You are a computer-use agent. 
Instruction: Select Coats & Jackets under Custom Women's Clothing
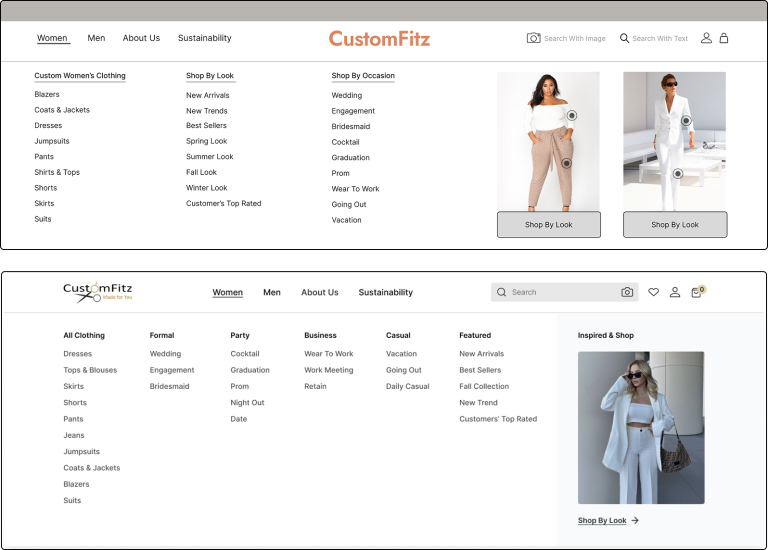click(x=62, y=110)
